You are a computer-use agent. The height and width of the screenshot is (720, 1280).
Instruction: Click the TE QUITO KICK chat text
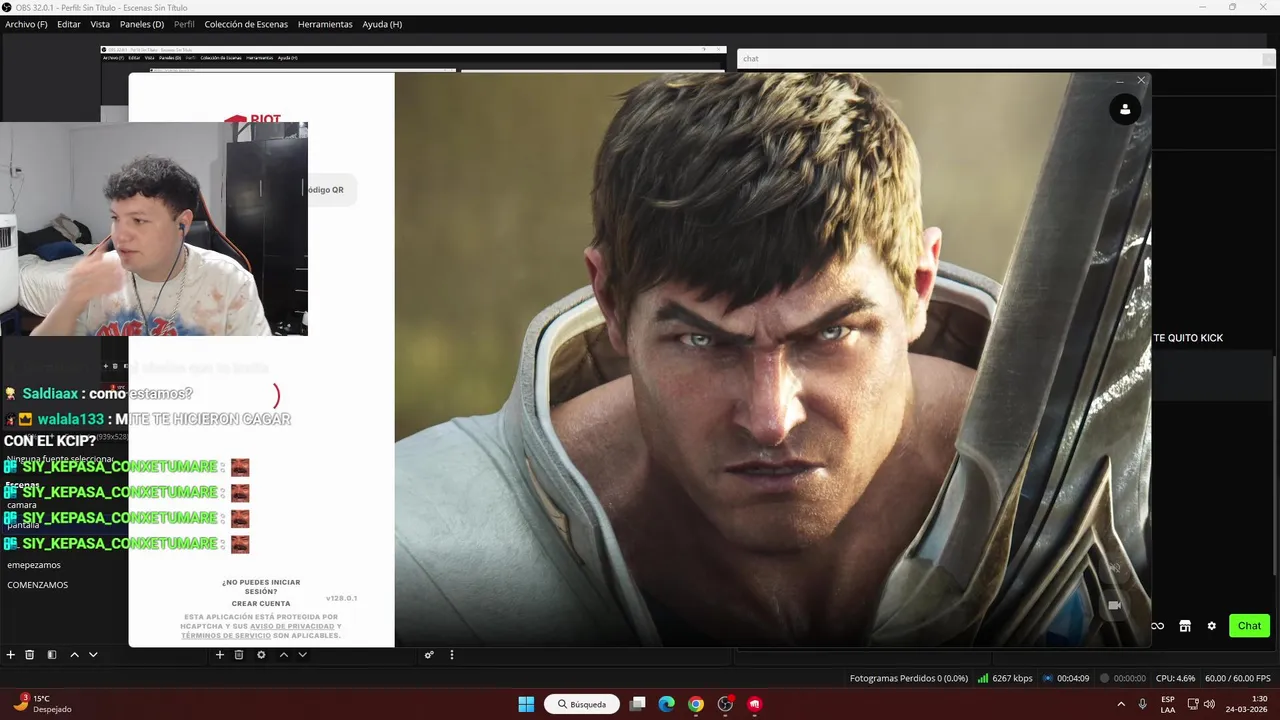(1188, 338)
